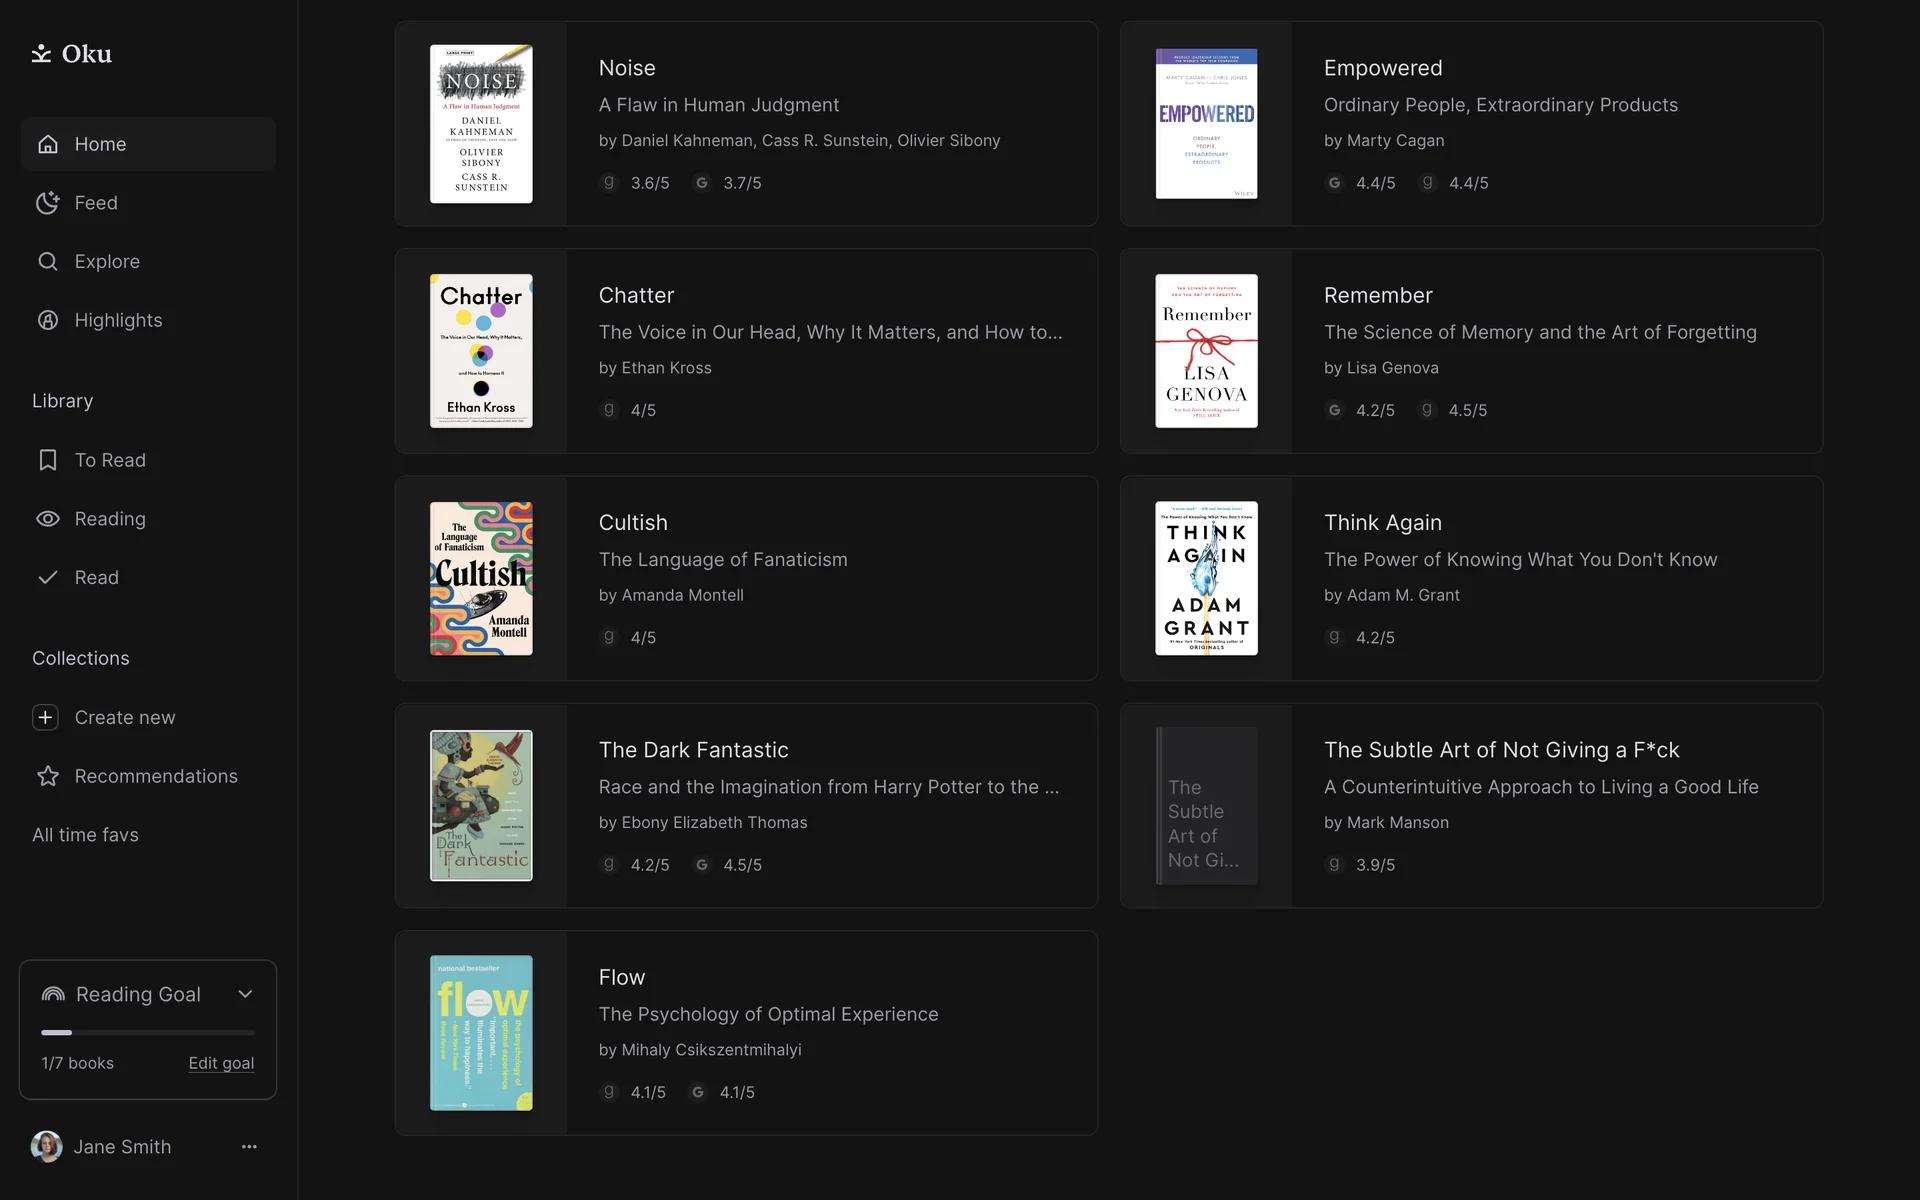
Task: Click the Reading eye icon
Action: [47, 519]
